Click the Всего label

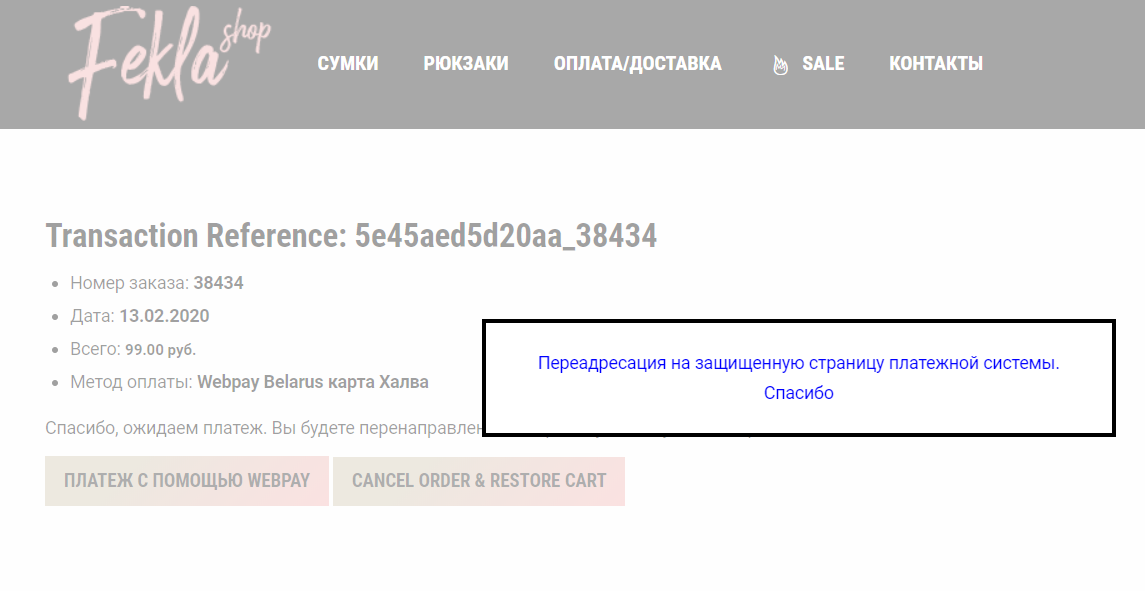click(96, 349)
